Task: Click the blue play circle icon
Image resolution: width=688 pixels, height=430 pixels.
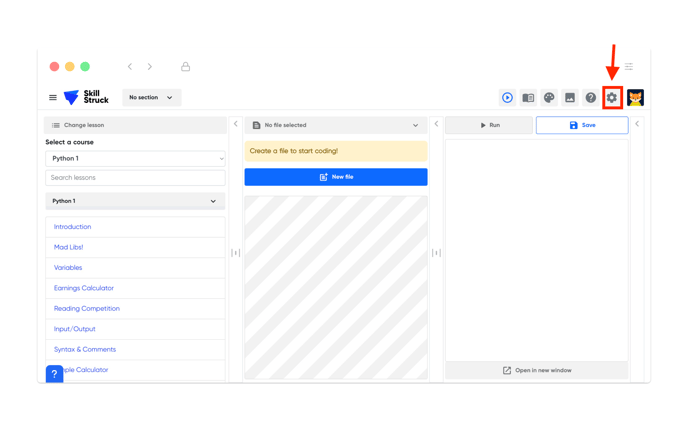Action: pos(507,97)
